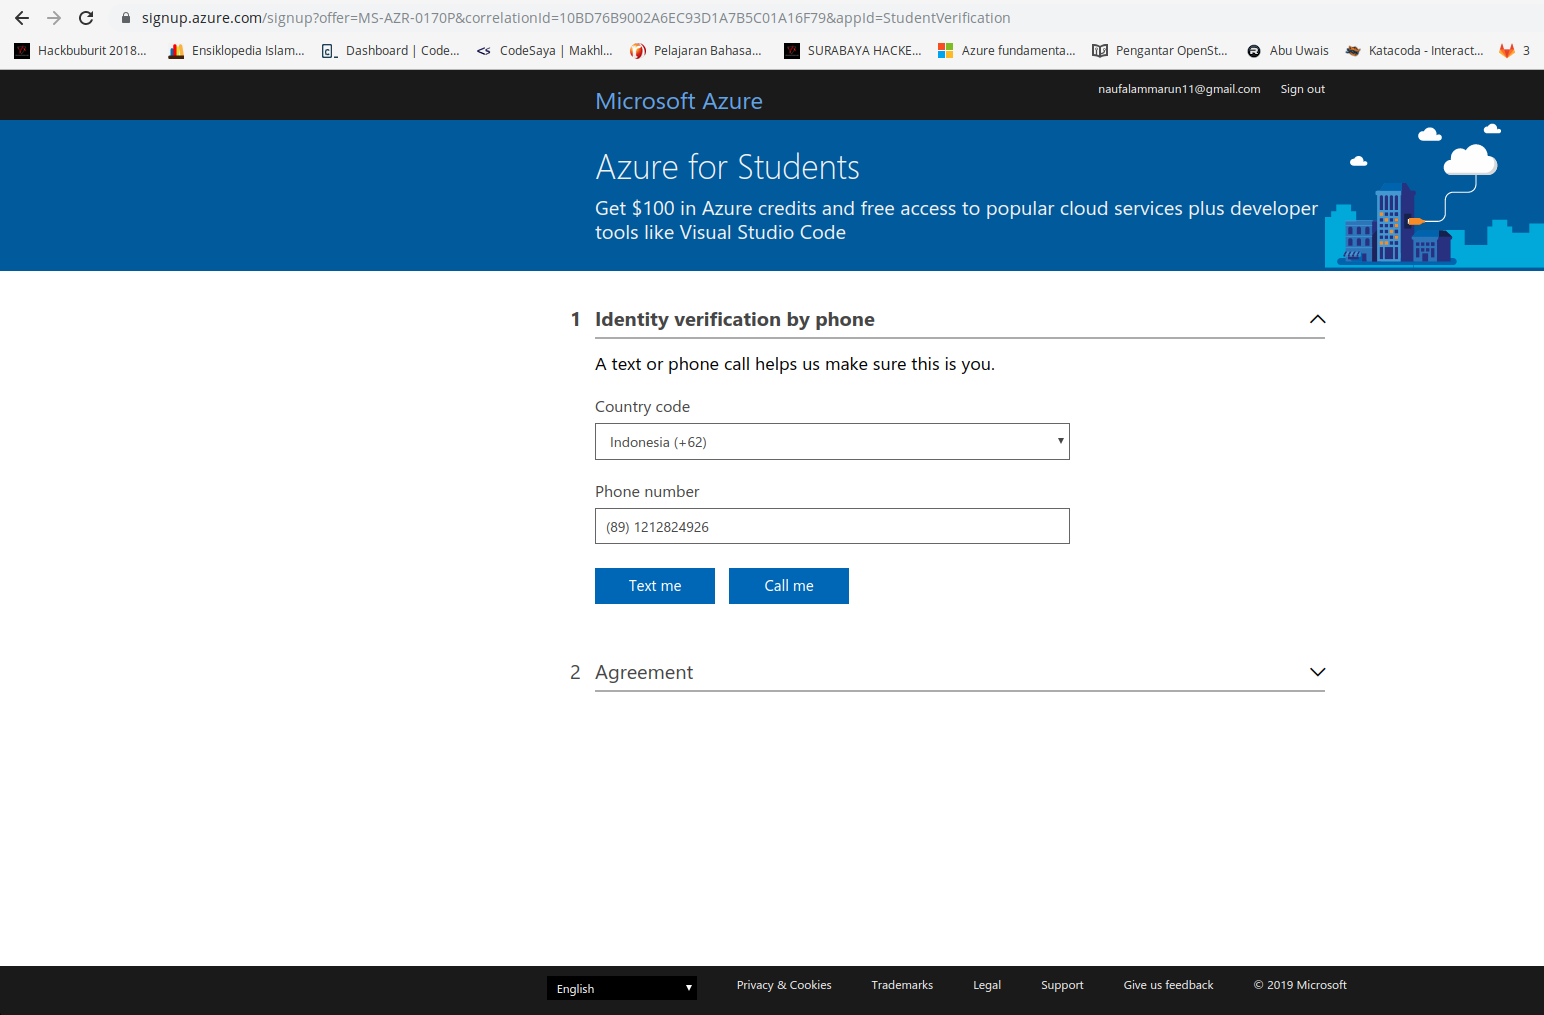Viewport: 1544px width, 1015px height.
Task: Open the Support footer link
Action: coord(1062,985)
